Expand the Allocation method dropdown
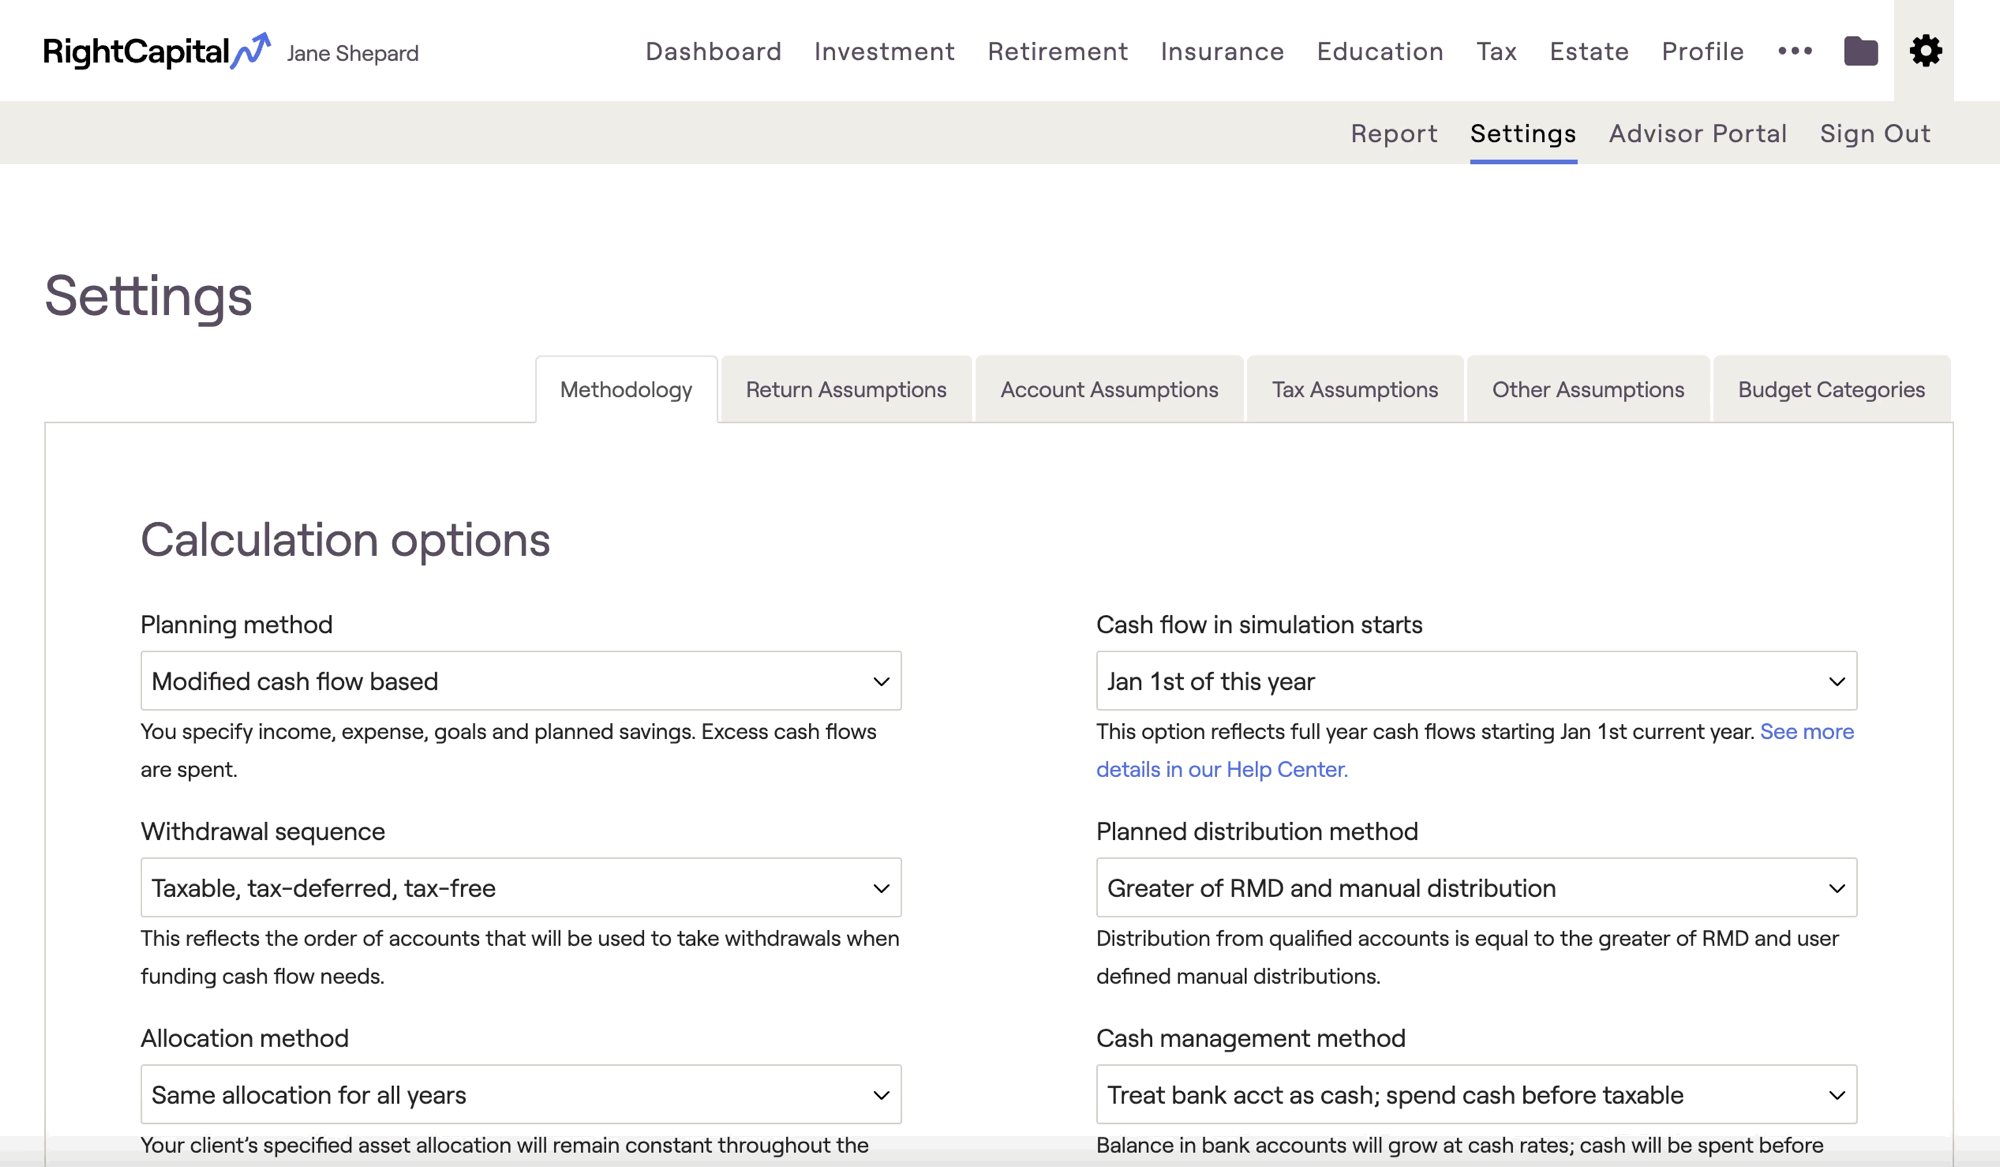The height and width of the screenshot is (1167, 2000). [x=520, y=1095]
